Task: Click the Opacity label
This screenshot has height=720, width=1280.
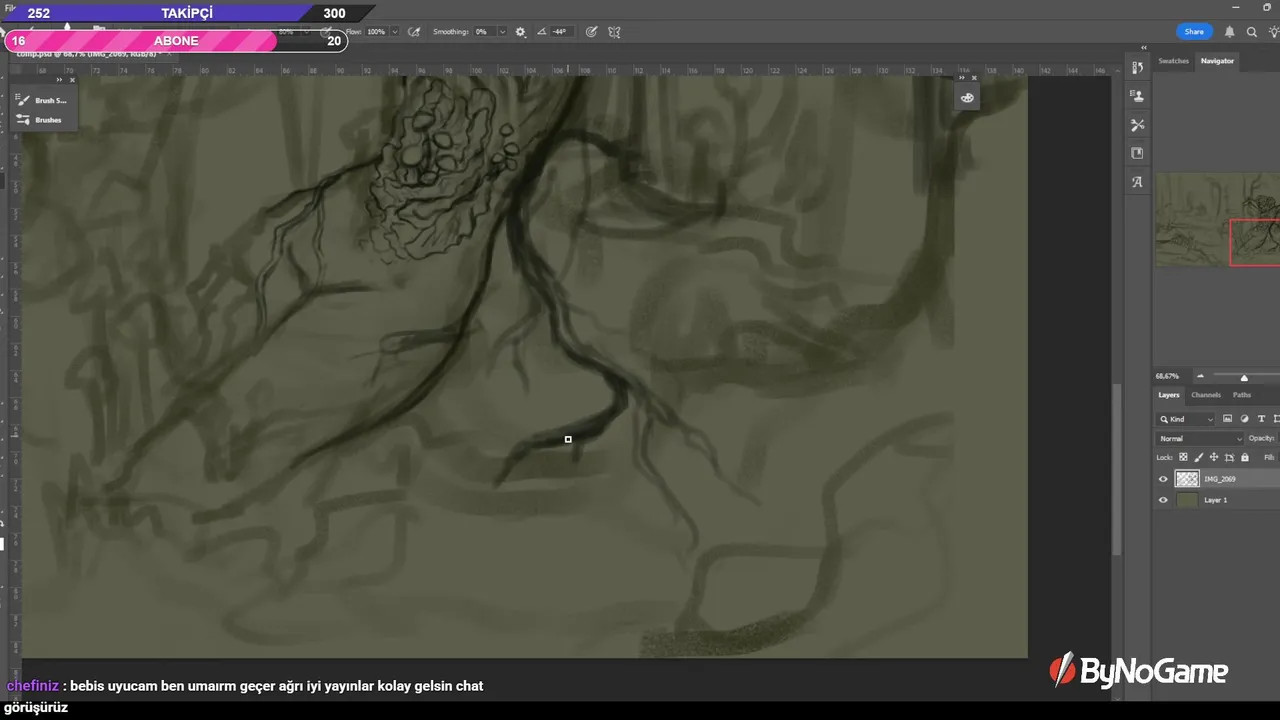Action: 1262,438
